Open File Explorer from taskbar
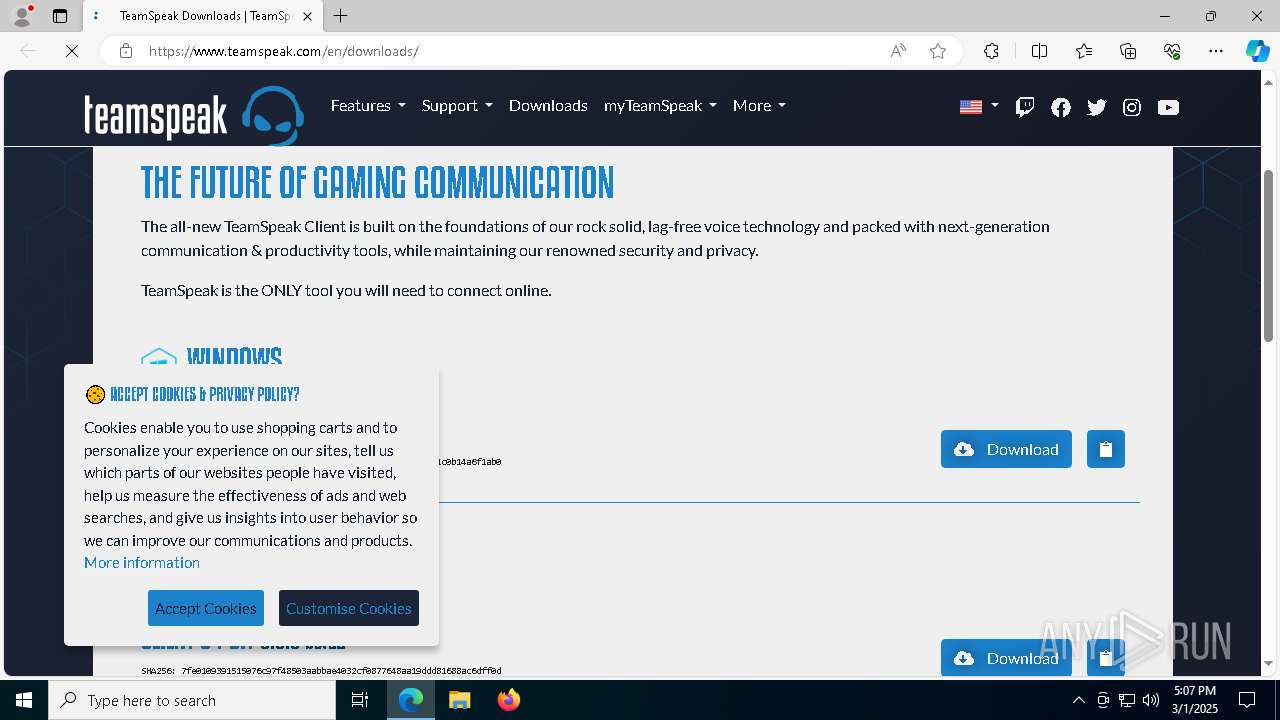This screenshot has height=720, width=1280. point(459,700)
